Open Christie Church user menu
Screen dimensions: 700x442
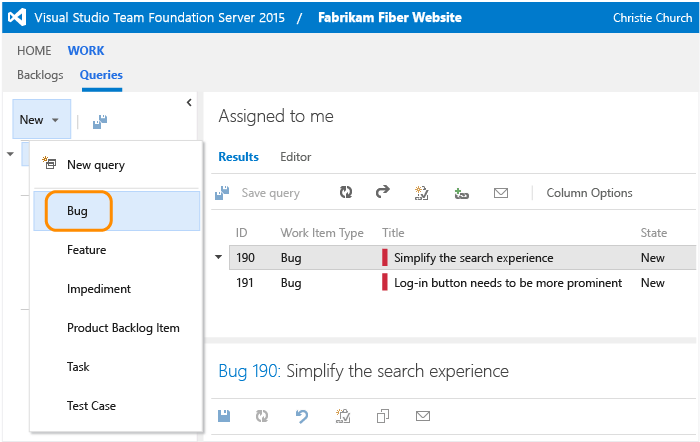coord(652,17)
